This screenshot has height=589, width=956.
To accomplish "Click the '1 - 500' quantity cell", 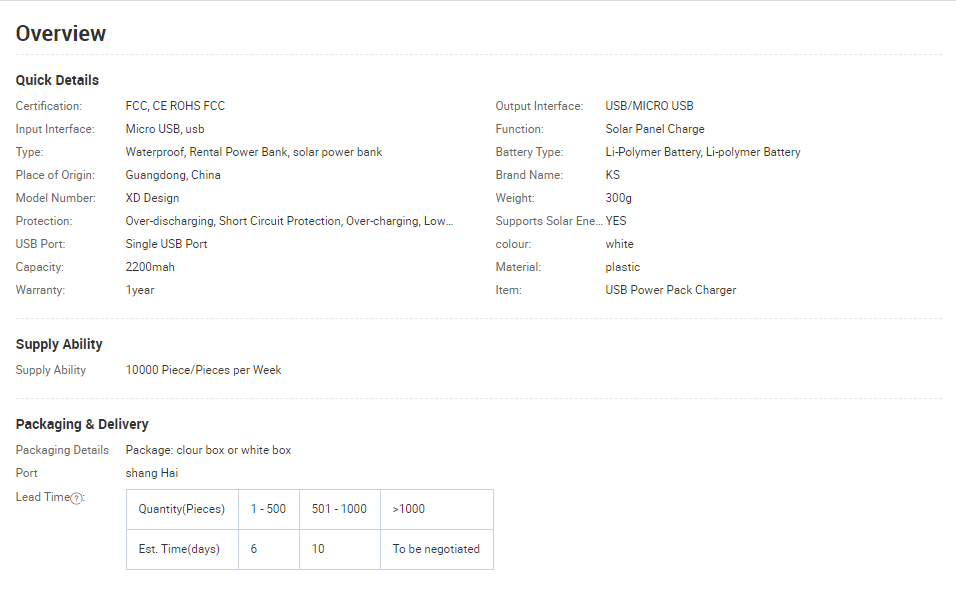I will pos(268,509).
